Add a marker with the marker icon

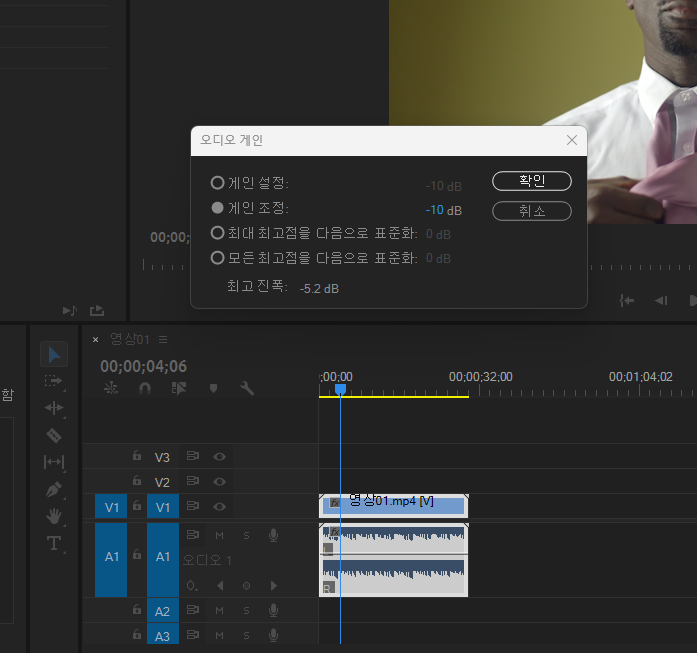(x=213, y=389)
